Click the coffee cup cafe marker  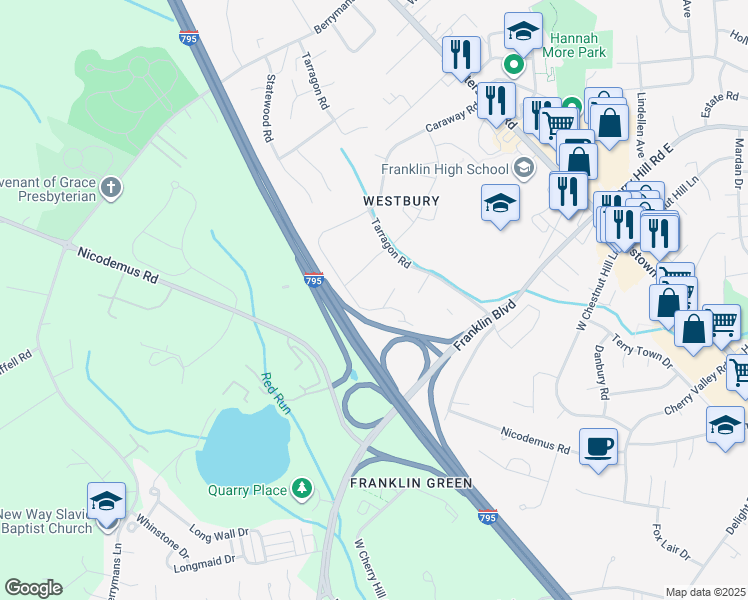[598, 448]
